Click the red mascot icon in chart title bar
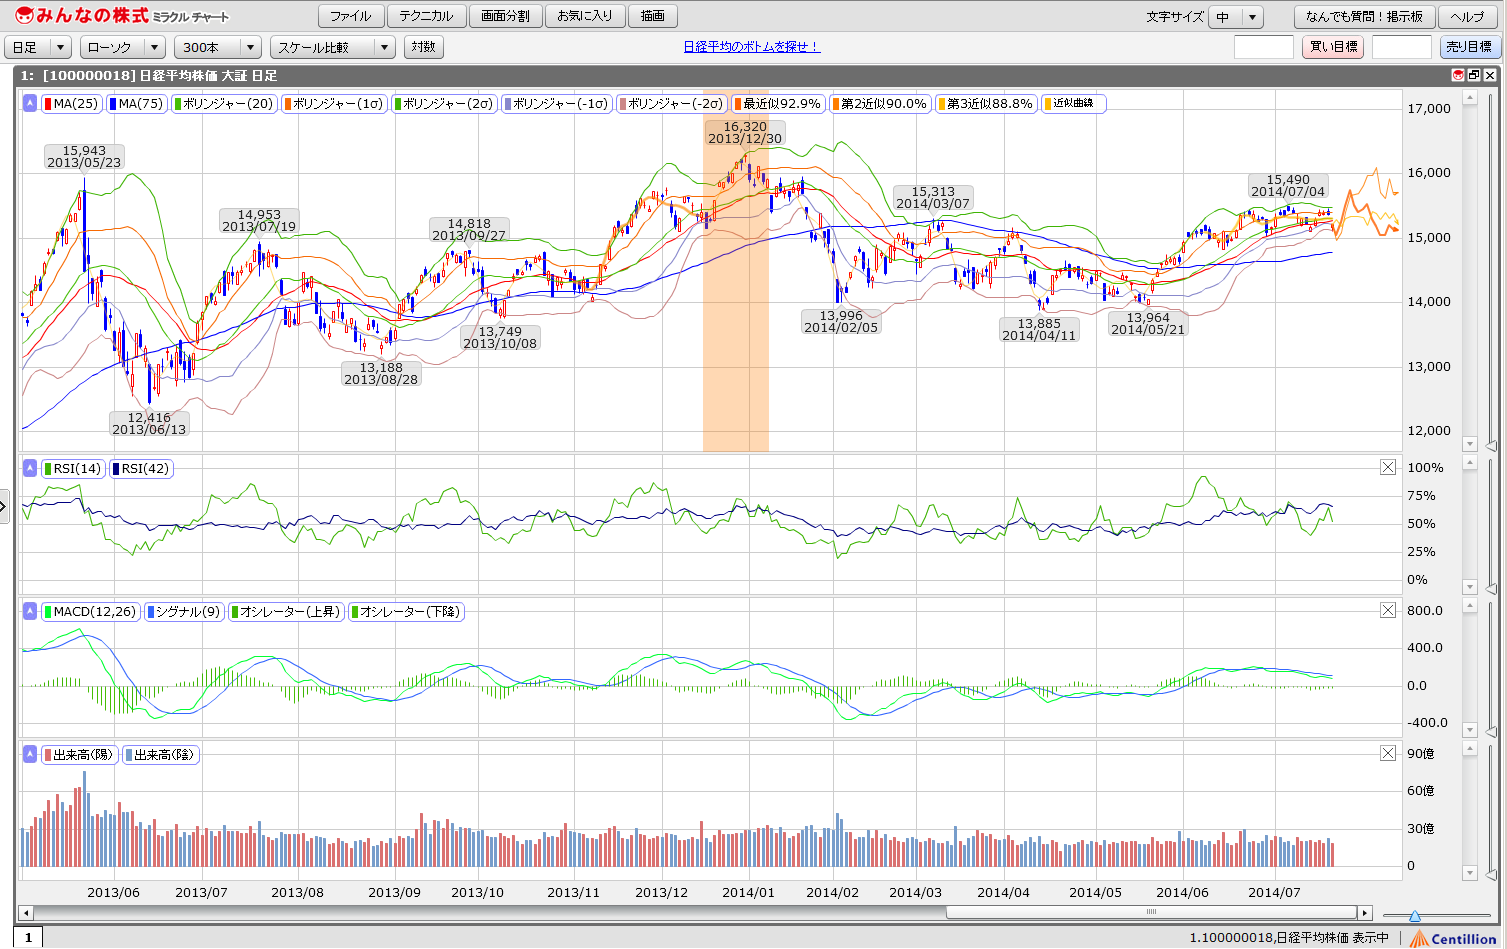Screen dimensions: 1507x949 click(x=1458, y=75)
